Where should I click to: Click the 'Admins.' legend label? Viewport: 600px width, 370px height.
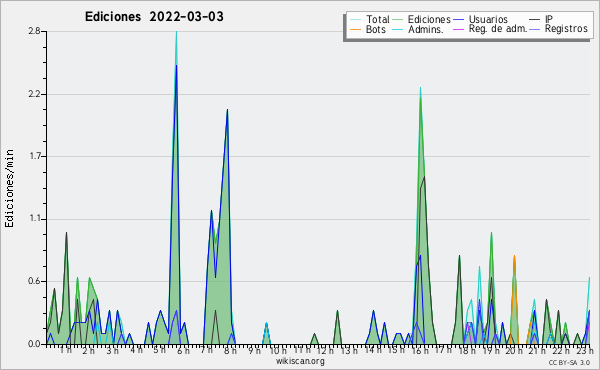click(x=426, y=29)
